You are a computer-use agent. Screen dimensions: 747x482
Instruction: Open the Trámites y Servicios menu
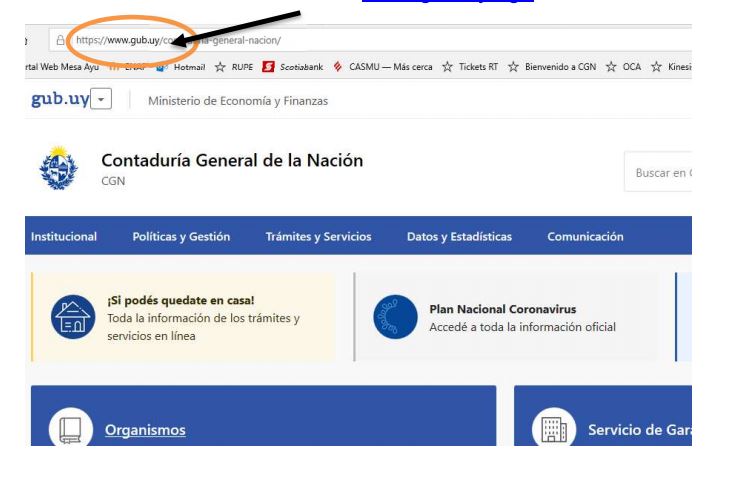tap(318, 237)
